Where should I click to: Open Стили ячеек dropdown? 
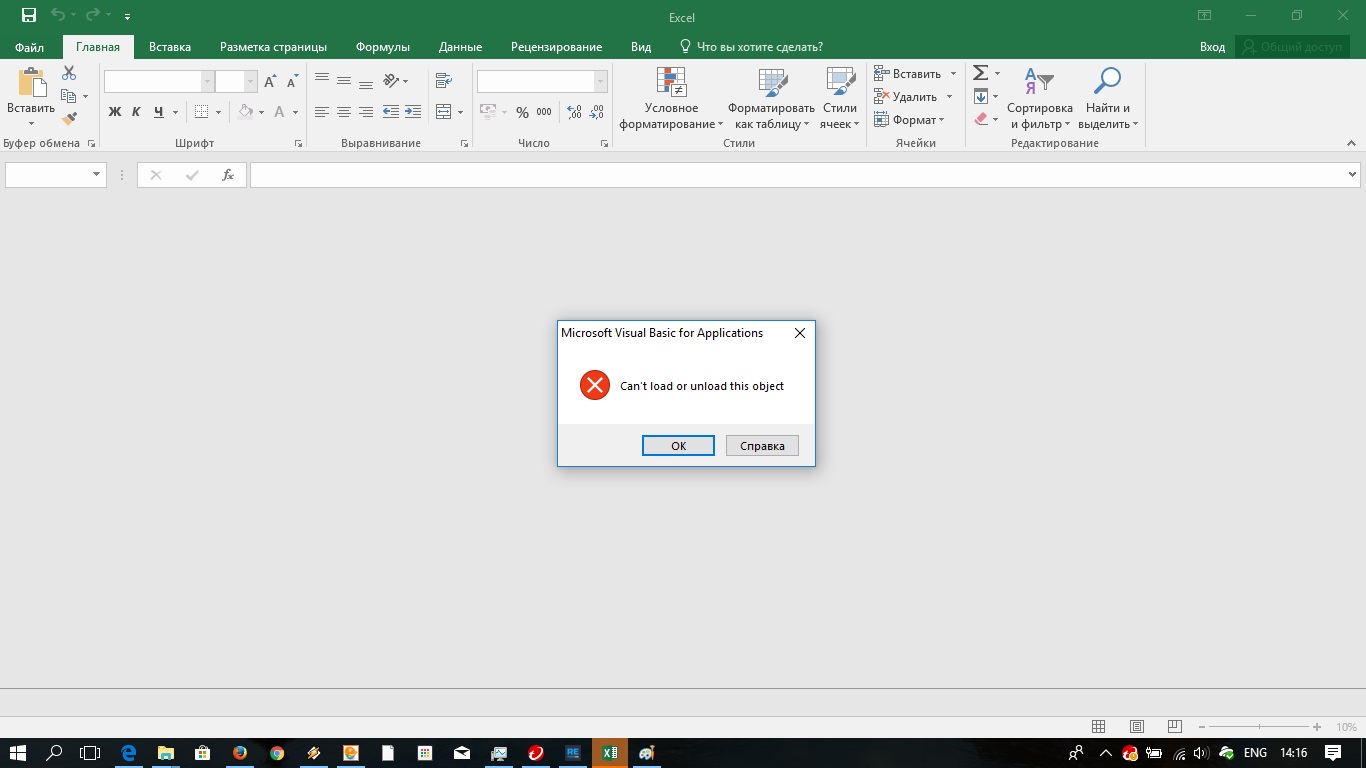pos(840,98)
